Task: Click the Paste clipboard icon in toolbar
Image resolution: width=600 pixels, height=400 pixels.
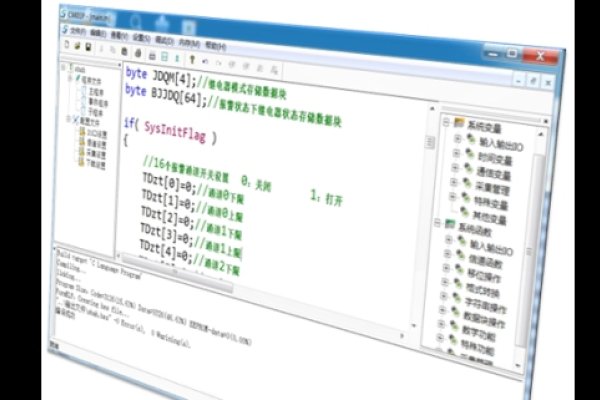Action: click(x=124, y=51)
